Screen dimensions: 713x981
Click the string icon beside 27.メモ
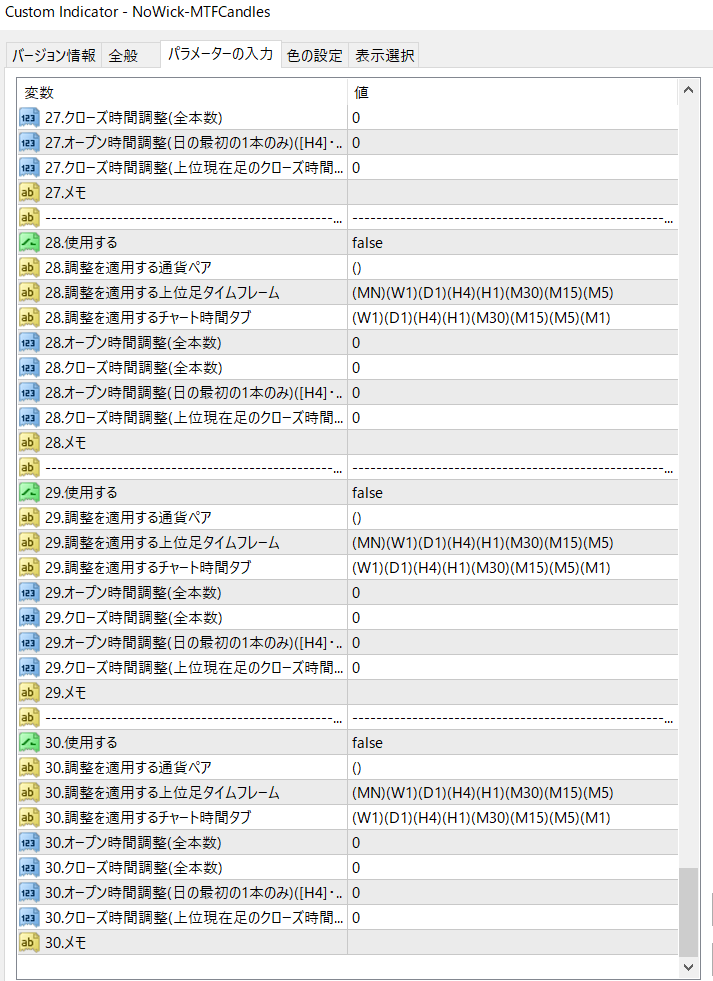click(x=29, y=192)
